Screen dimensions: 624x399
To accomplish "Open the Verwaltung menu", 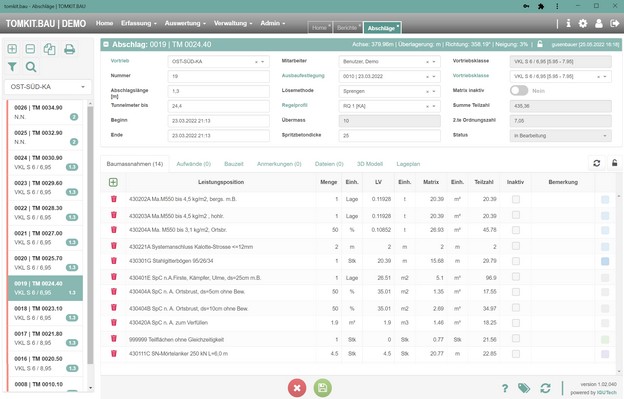I will click(233, 23).
